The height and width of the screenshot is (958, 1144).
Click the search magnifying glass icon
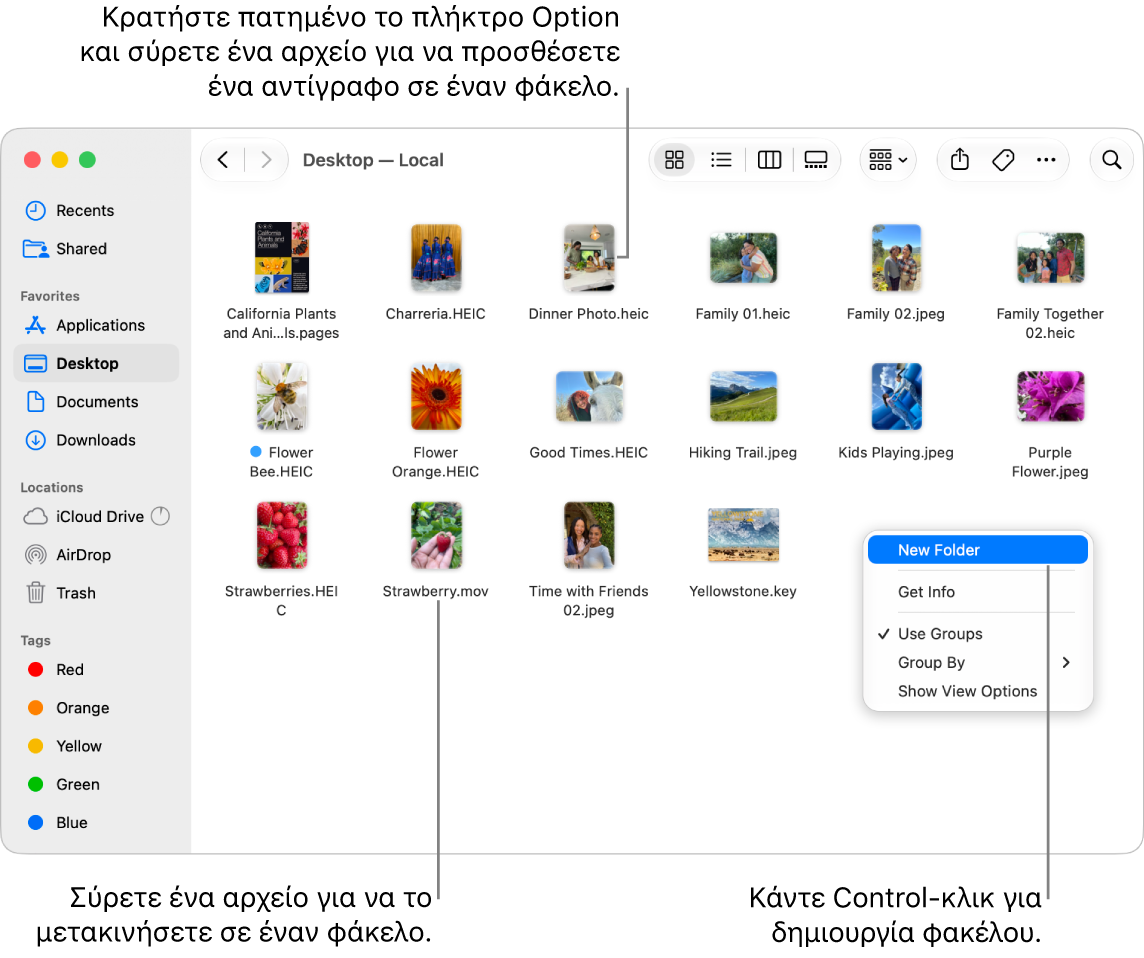click(1111, 160)
